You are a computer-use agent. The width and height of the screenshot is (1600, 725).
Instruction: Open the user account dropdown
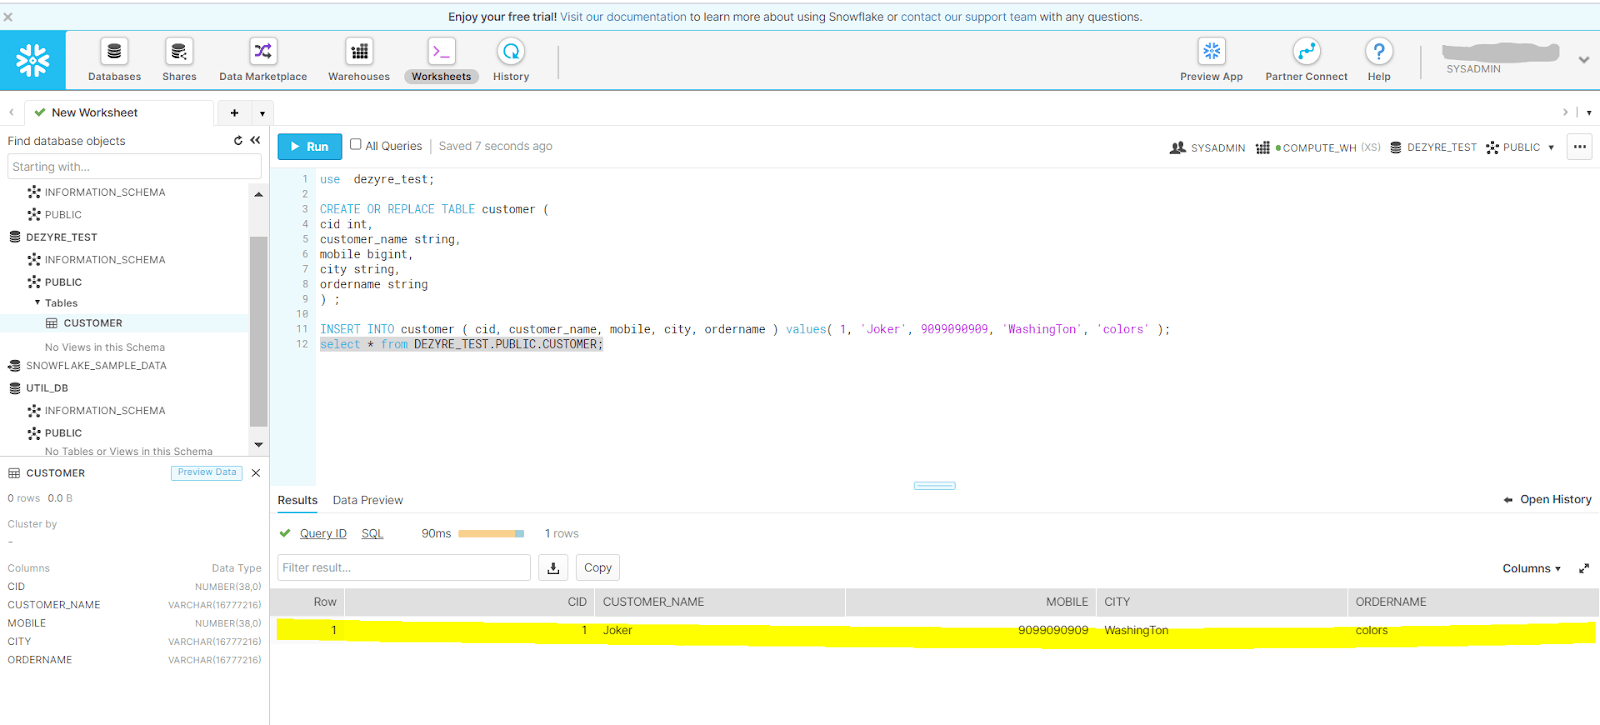click(x=1584, y=60)
